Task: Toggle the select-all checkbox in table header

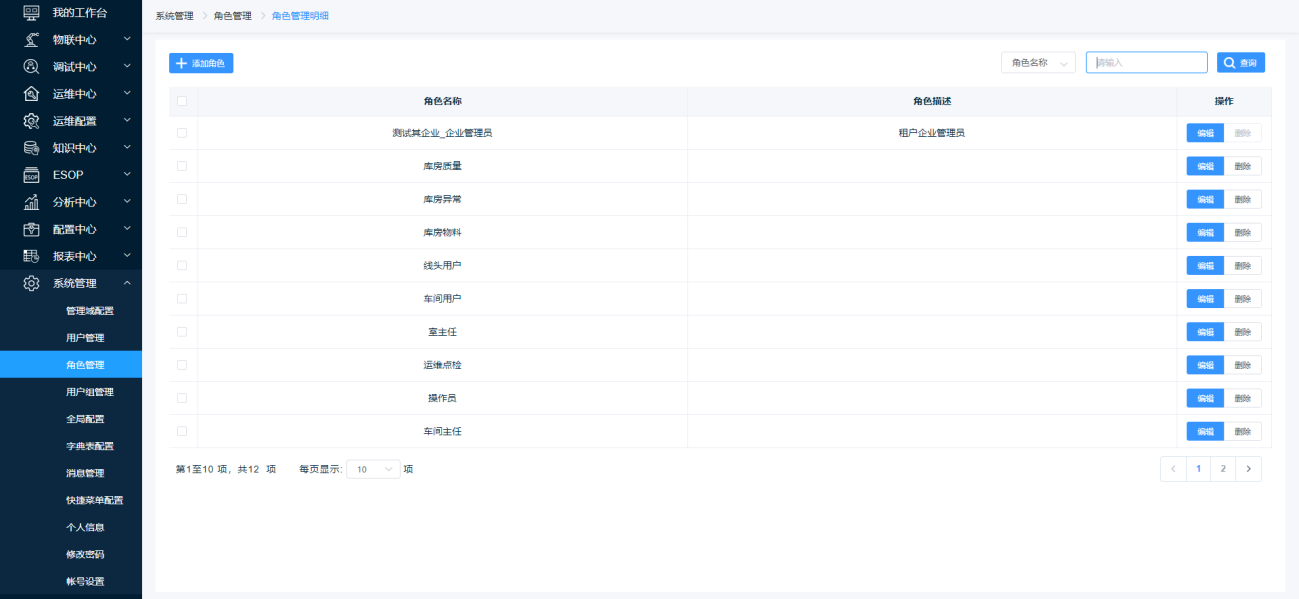Action: 182,101
